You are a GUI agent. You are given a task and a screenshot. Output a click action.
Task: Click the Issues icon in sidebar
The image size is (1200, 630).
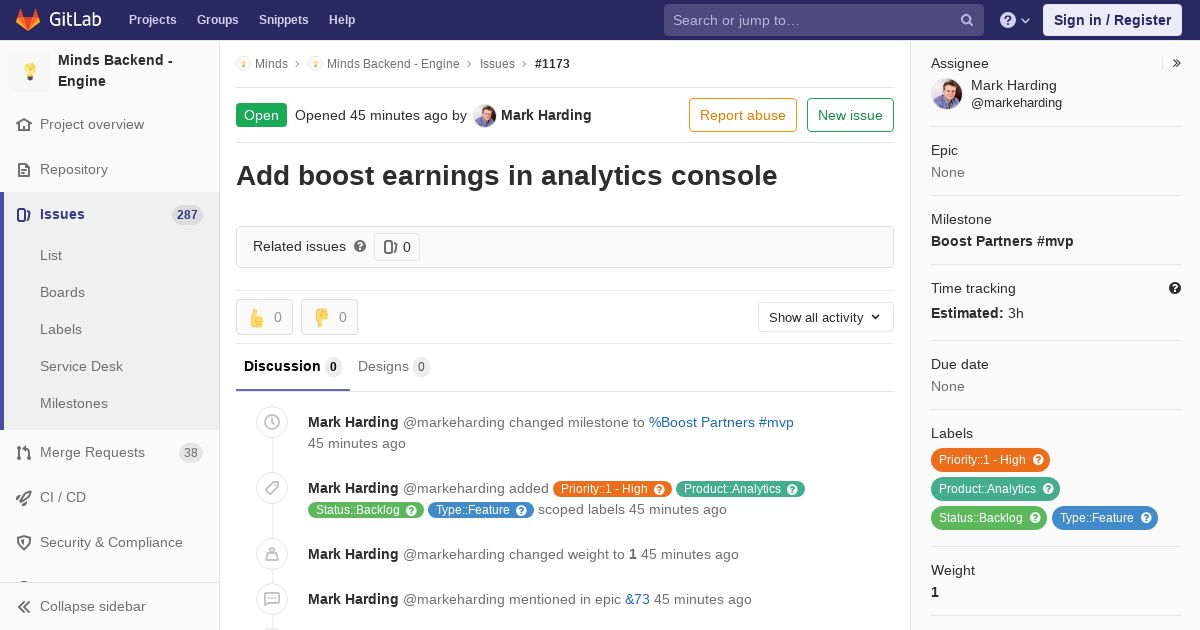[x=24, y=215]
